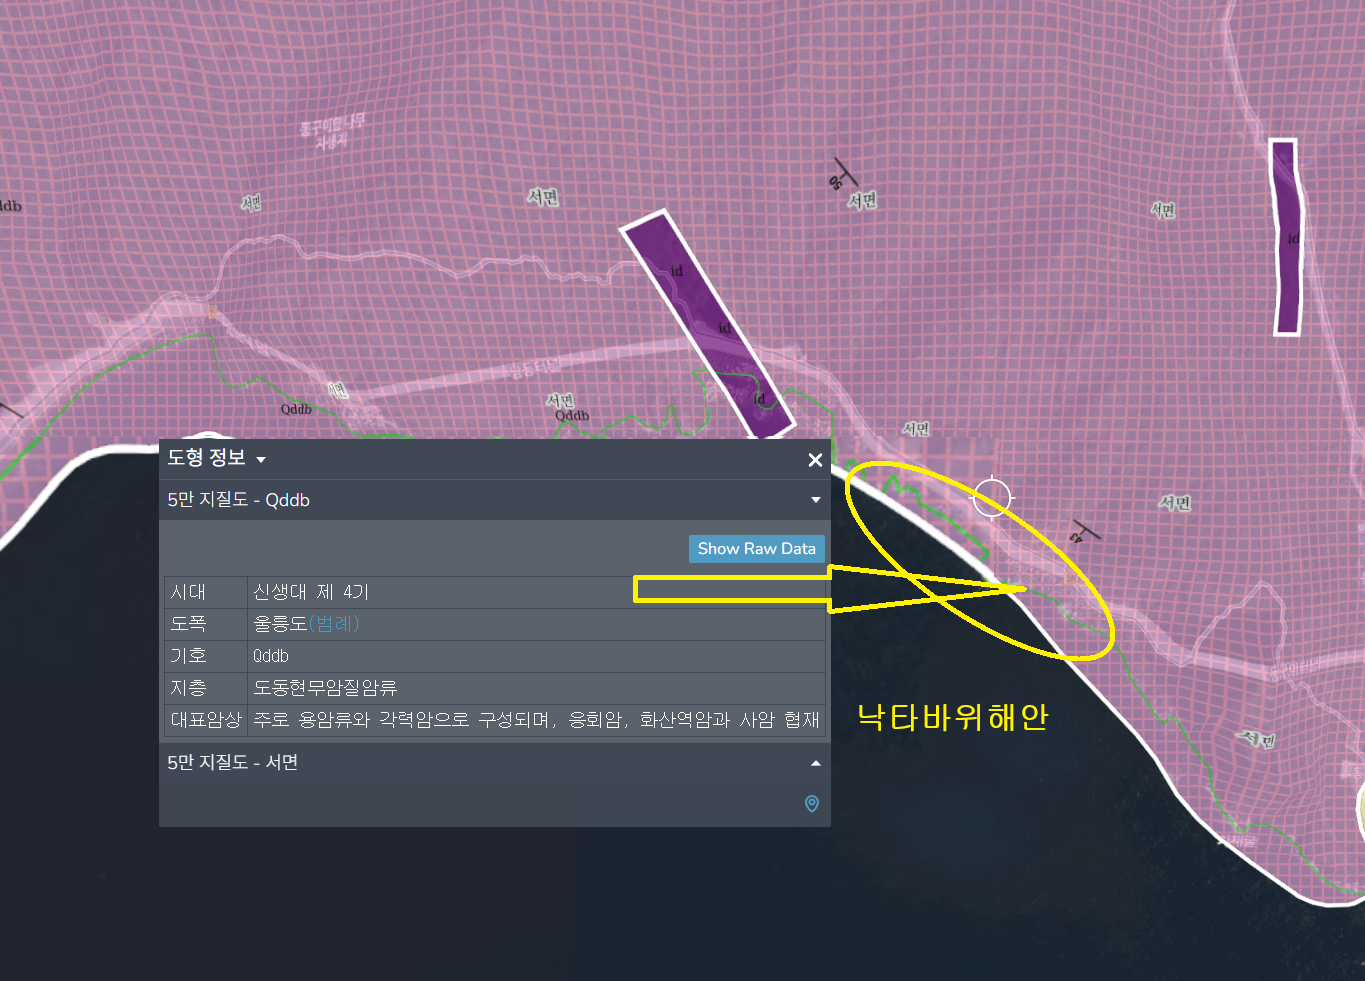This screenshot has height=981, width=1365.
Task: Click the 기호 row label
Action: tap(205, 656)
